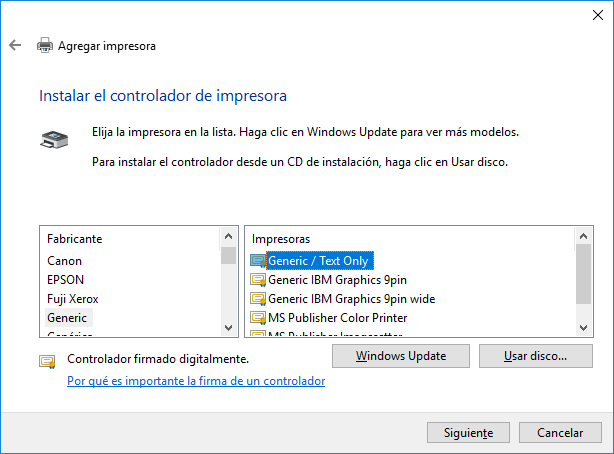Select EPSON manufacturer
The image size is (614, 454).
66,280
